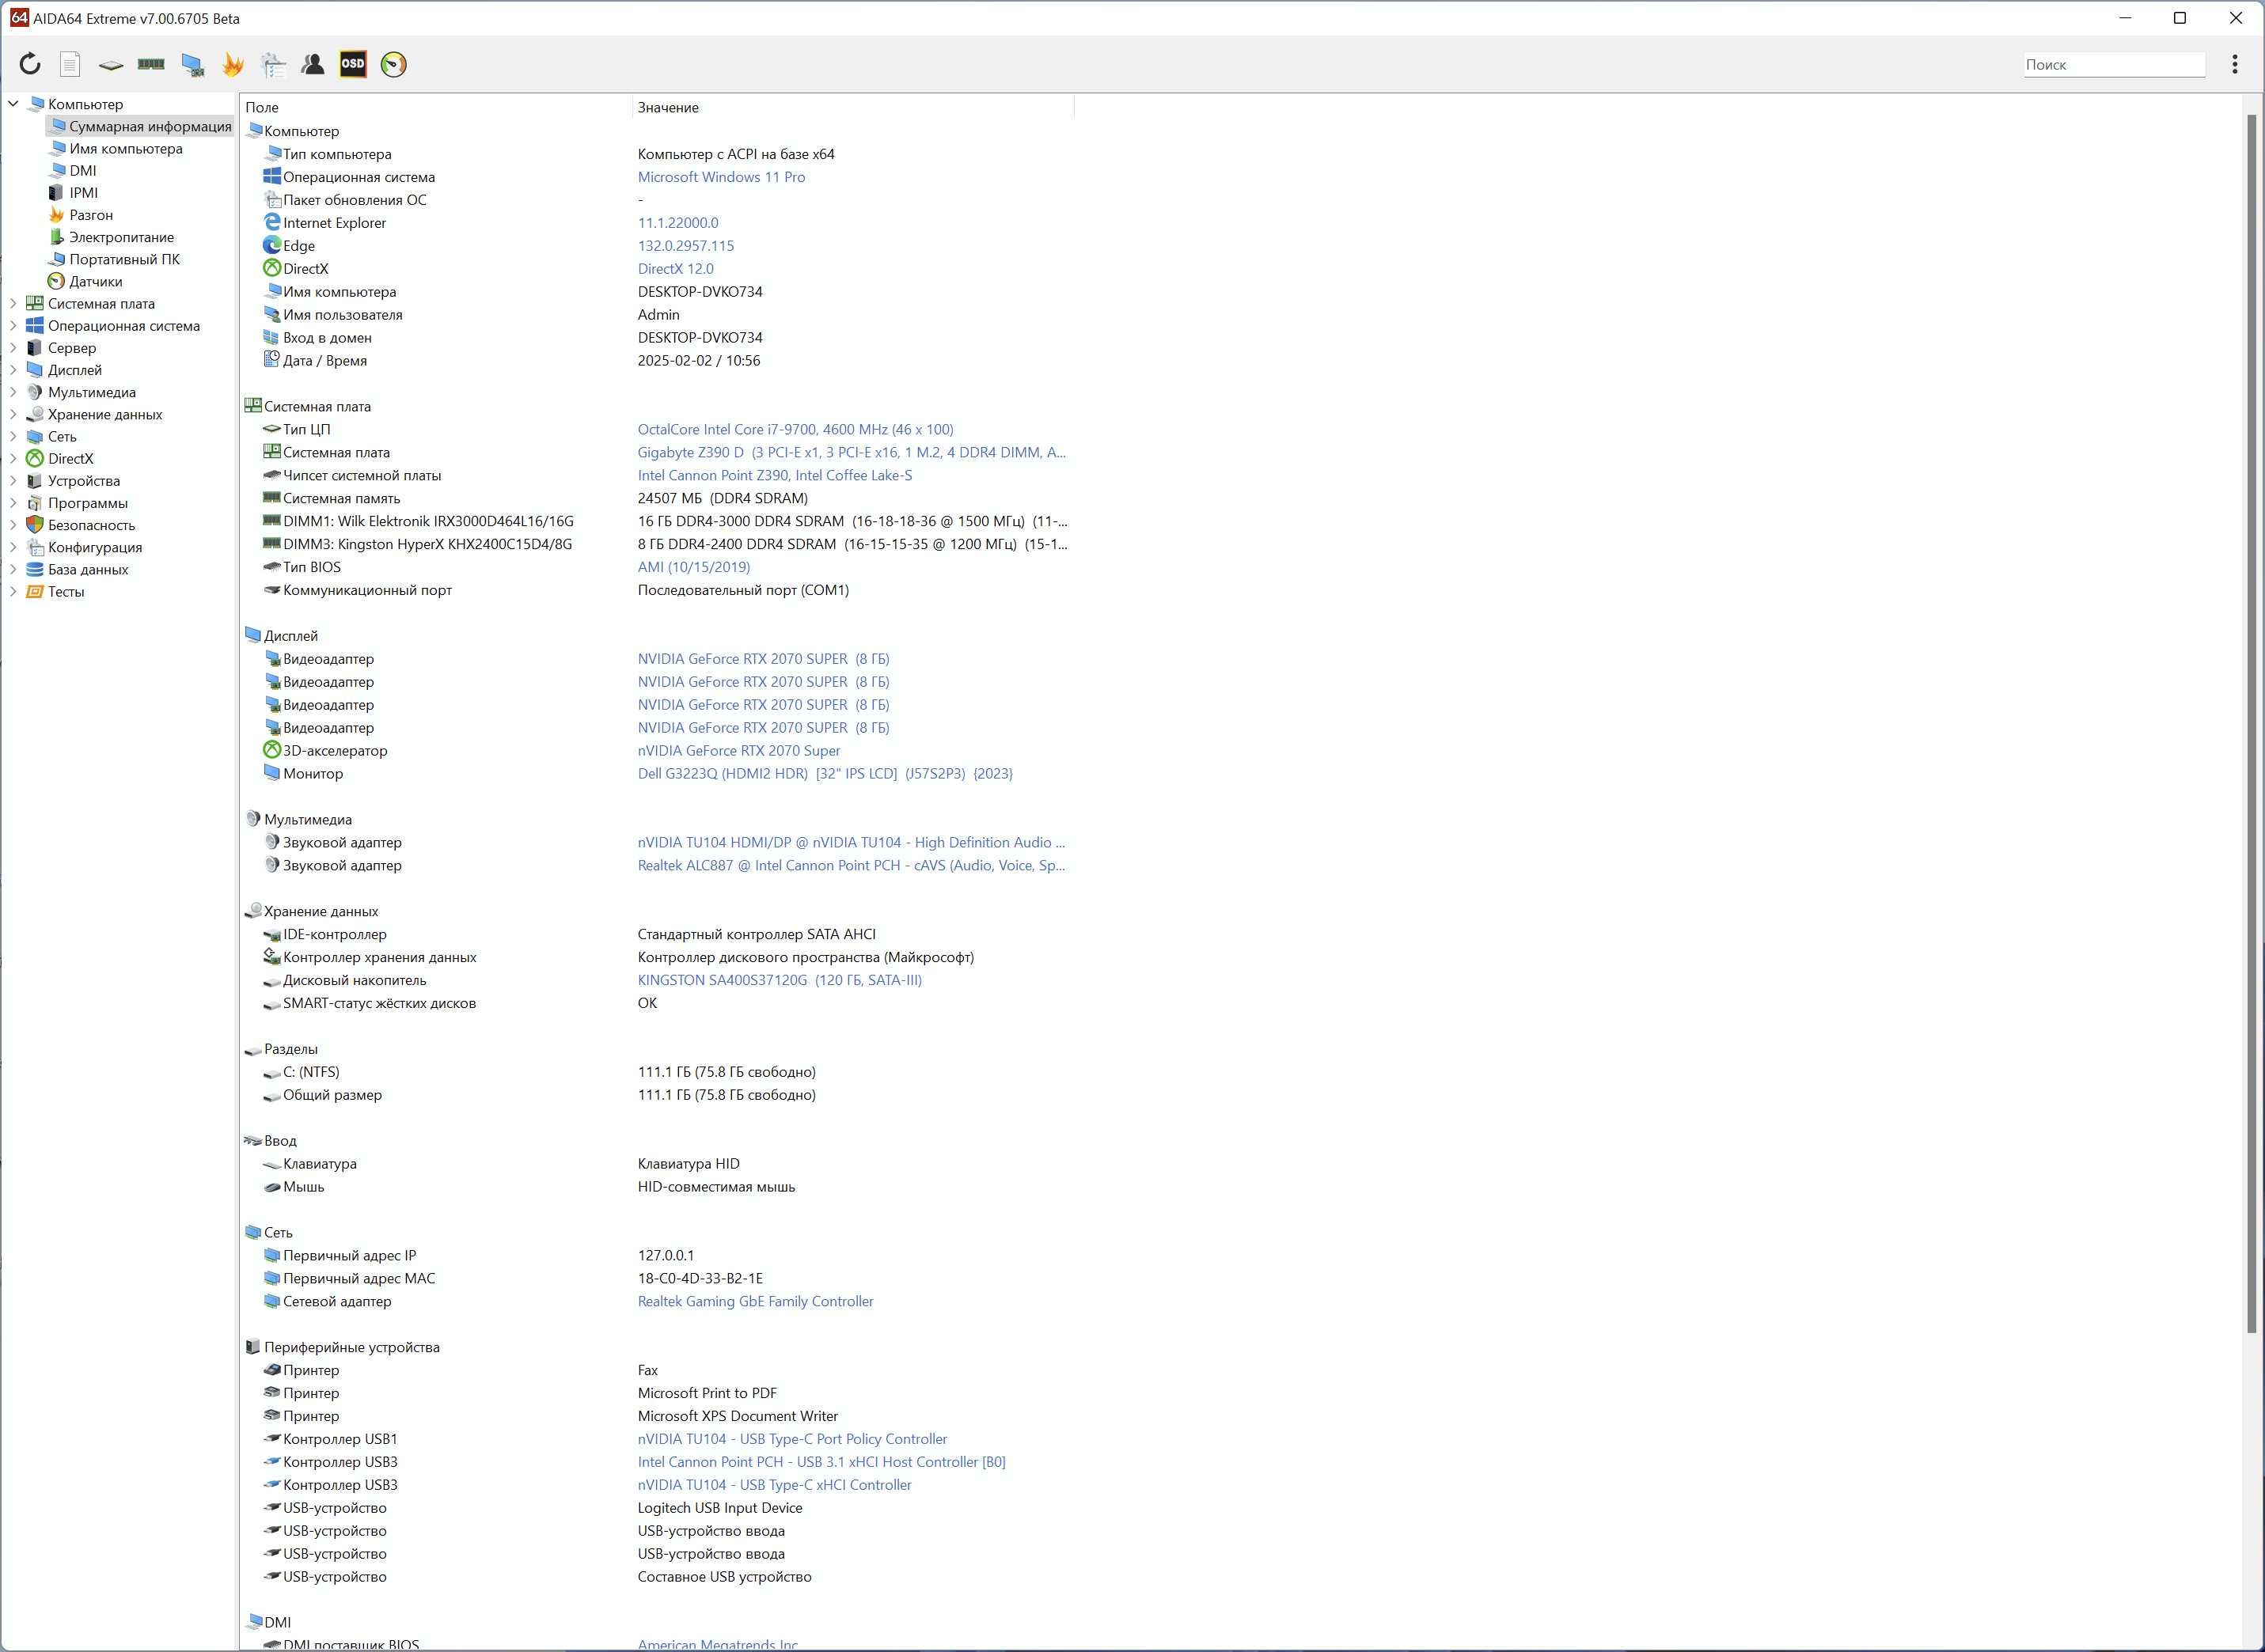2265x1652 pixels.
Task: Open the Report toolbar icon
Action: 70,65
